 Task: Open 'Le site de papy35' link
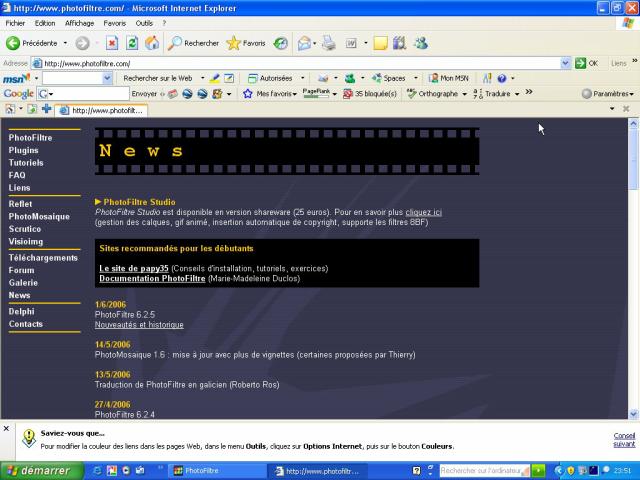click(133, 268)
